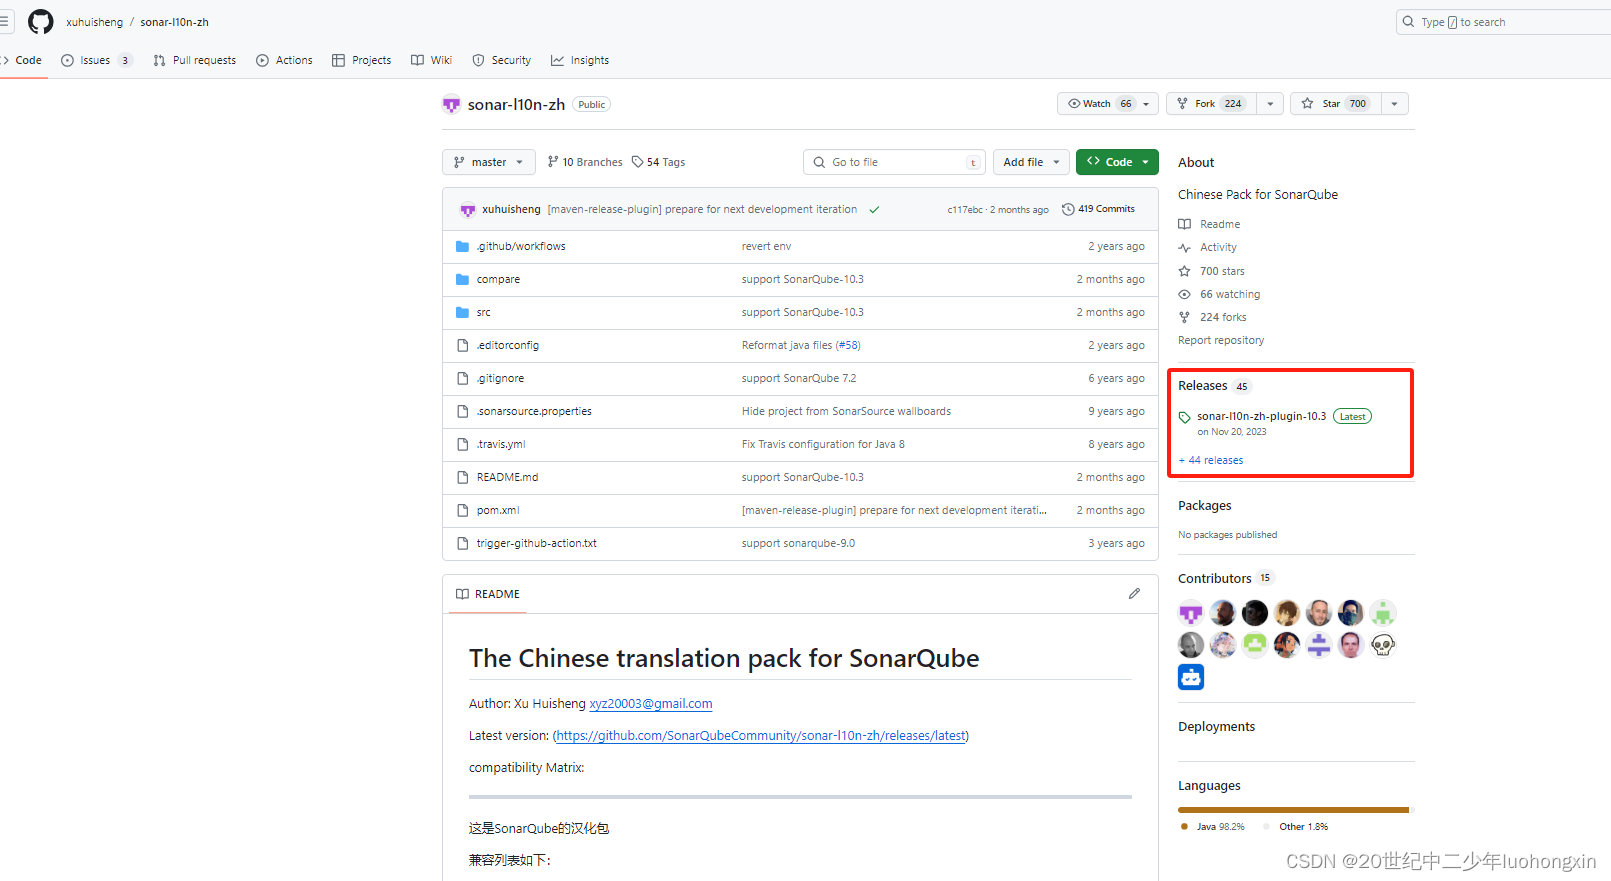This screenshot has width=1611, height=881.
Task: Go to Pull requests tab
Action: click(195, 60)
